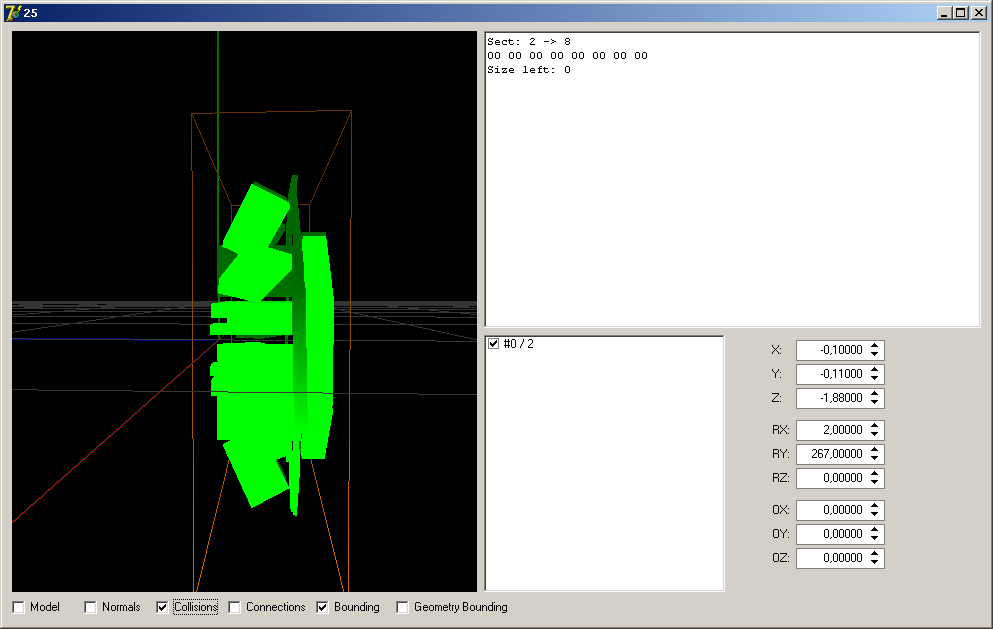The width and height of the screenshot is (993, 629).
Task: Increase RX rotation with the up arrow
Action: (x=875, y=426)
